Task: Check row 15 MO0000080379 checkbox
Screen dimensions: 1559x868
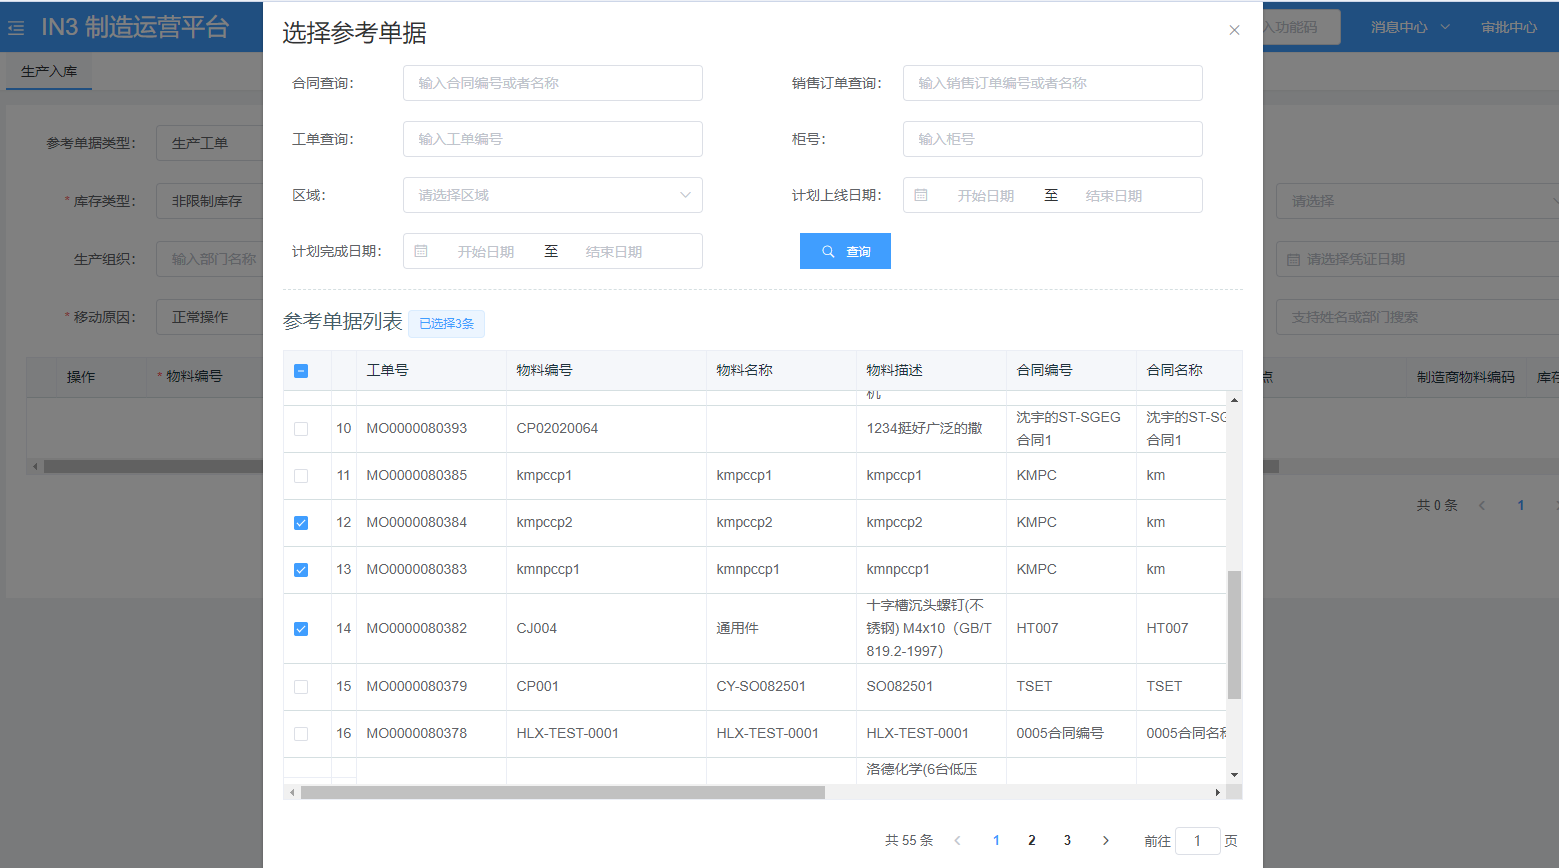Action: click(x=301, y=687)
